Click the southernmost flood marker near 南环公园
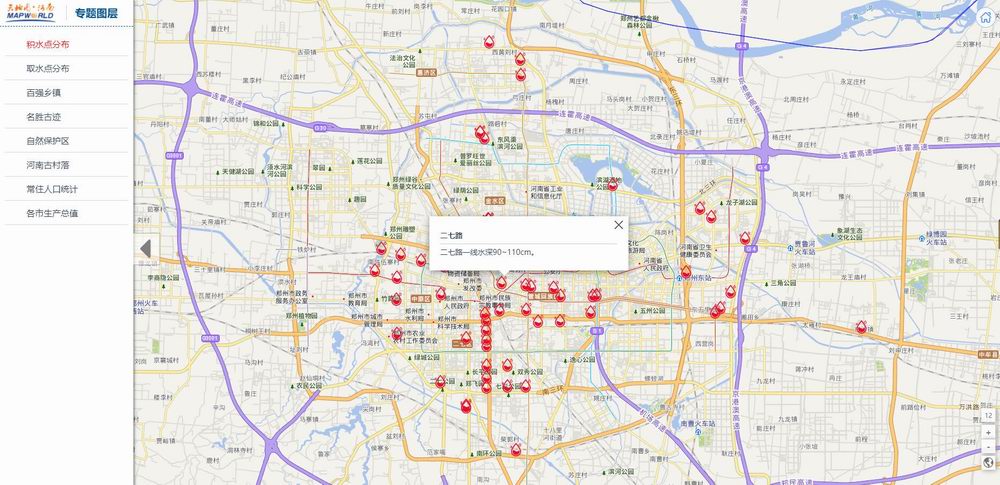The width and height of the screenshot is (1000, 485). coord(516,450)
